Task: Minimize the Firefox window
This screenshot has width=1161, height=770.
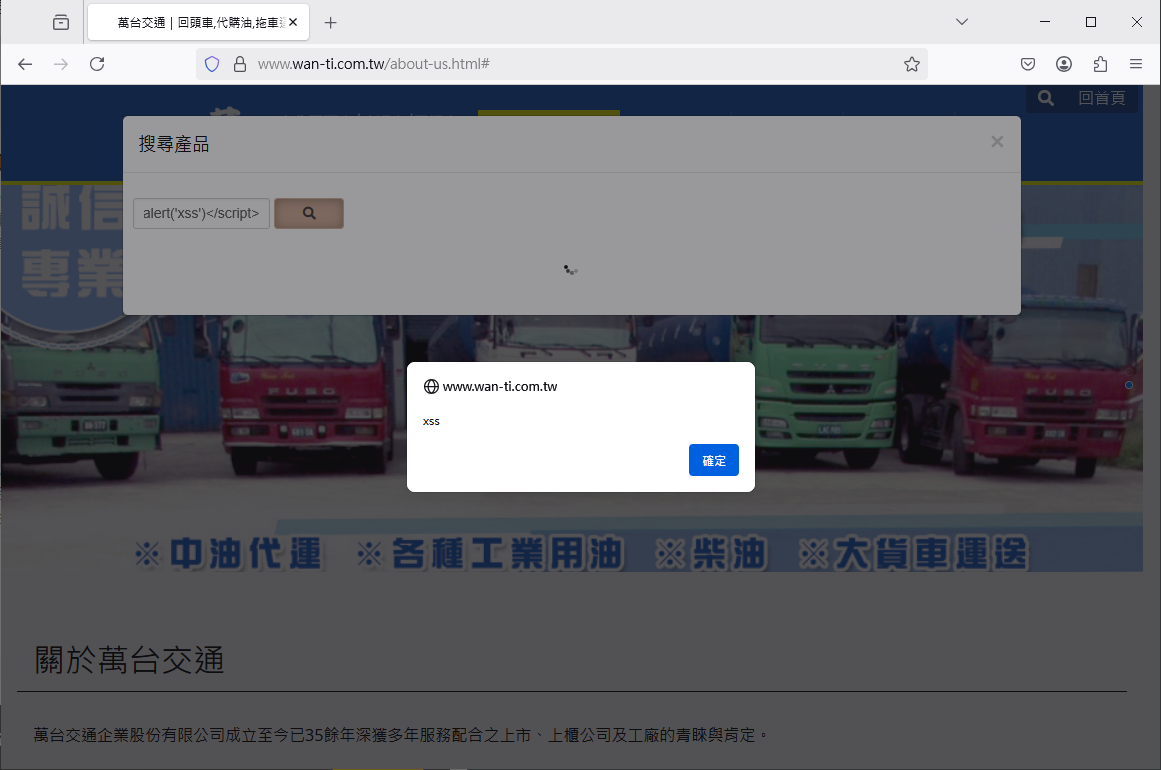Action: (1045, 22)
